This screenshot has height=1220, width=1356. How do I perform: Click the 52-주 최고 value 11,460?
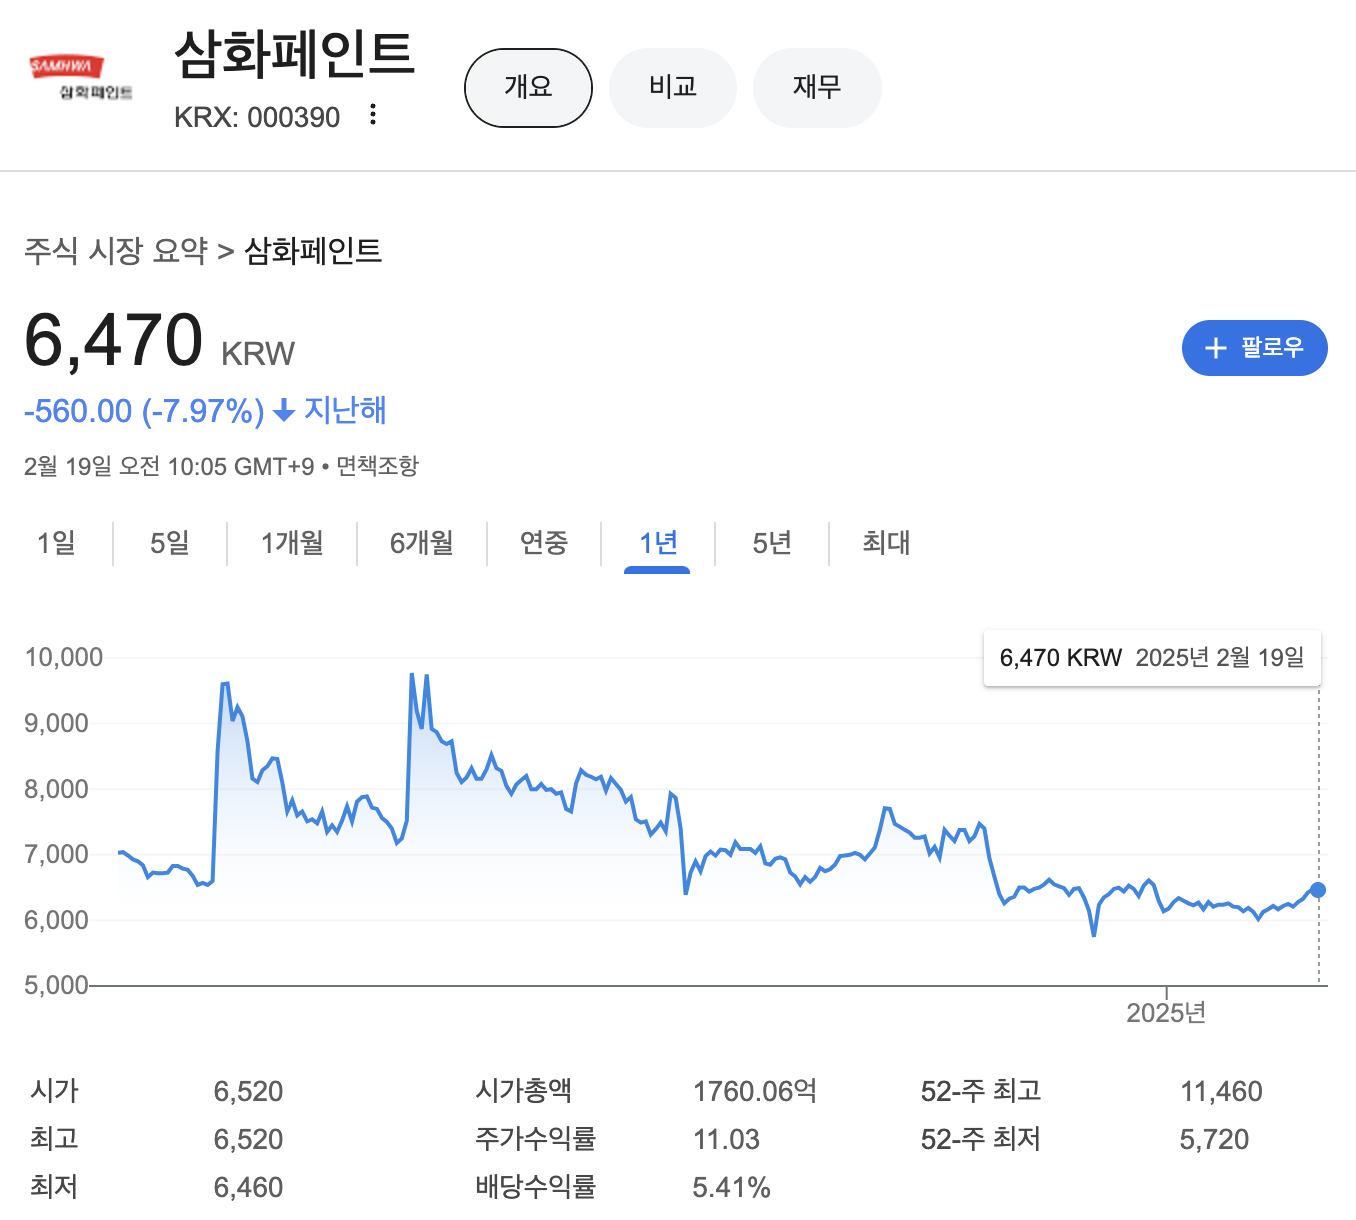click(1221, 1091)
